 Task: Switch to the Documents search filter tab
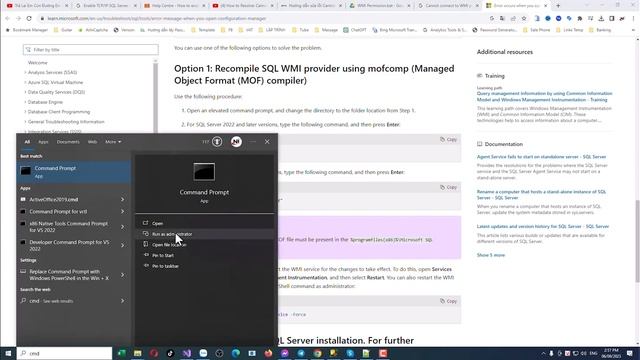pos(68,142)
